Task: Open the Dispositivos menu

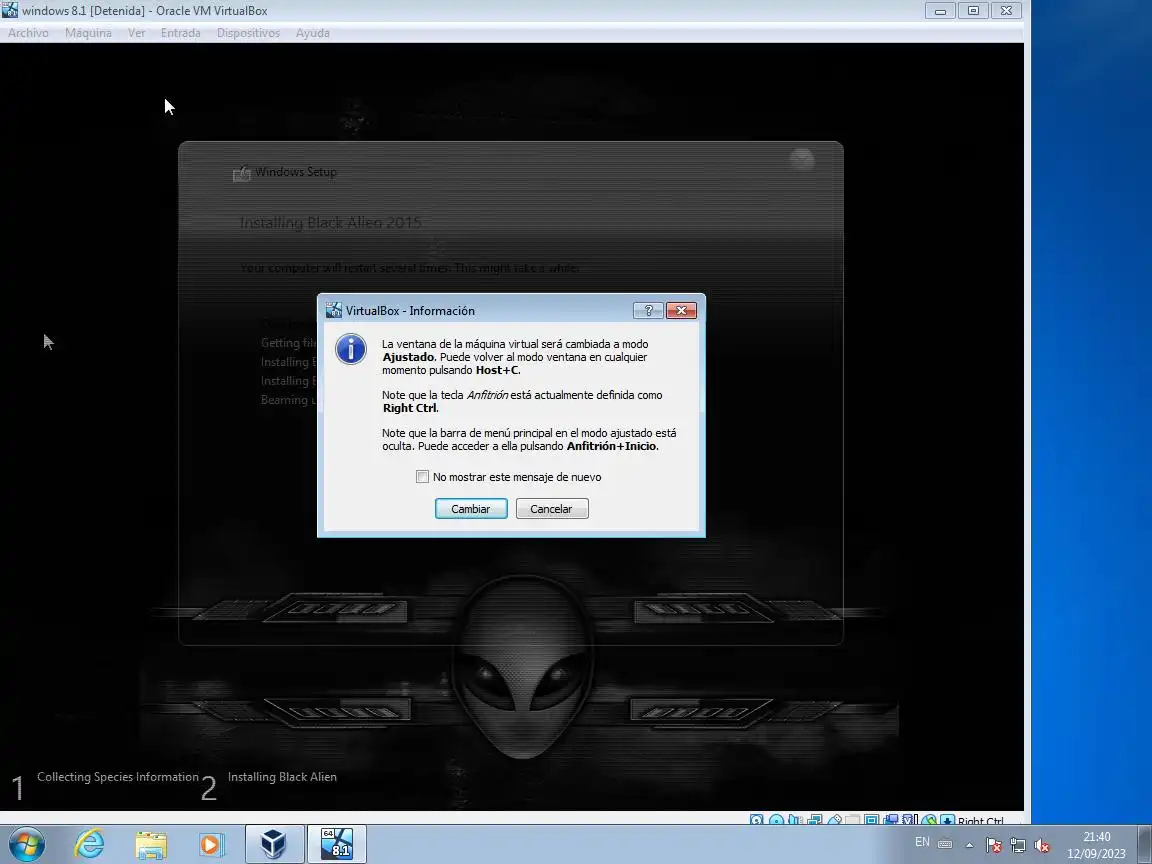Action: pyautogui.click(x=248, y=33)
